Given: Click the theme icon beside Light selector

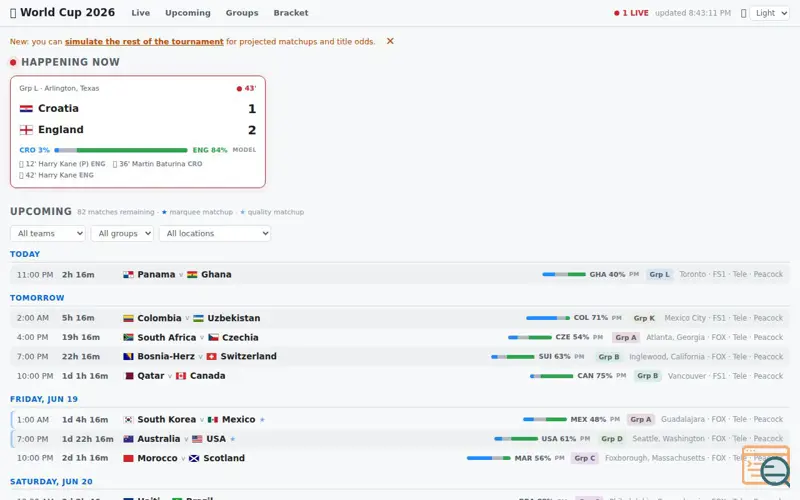Looking at the screenshot, I should click(743, 13).
